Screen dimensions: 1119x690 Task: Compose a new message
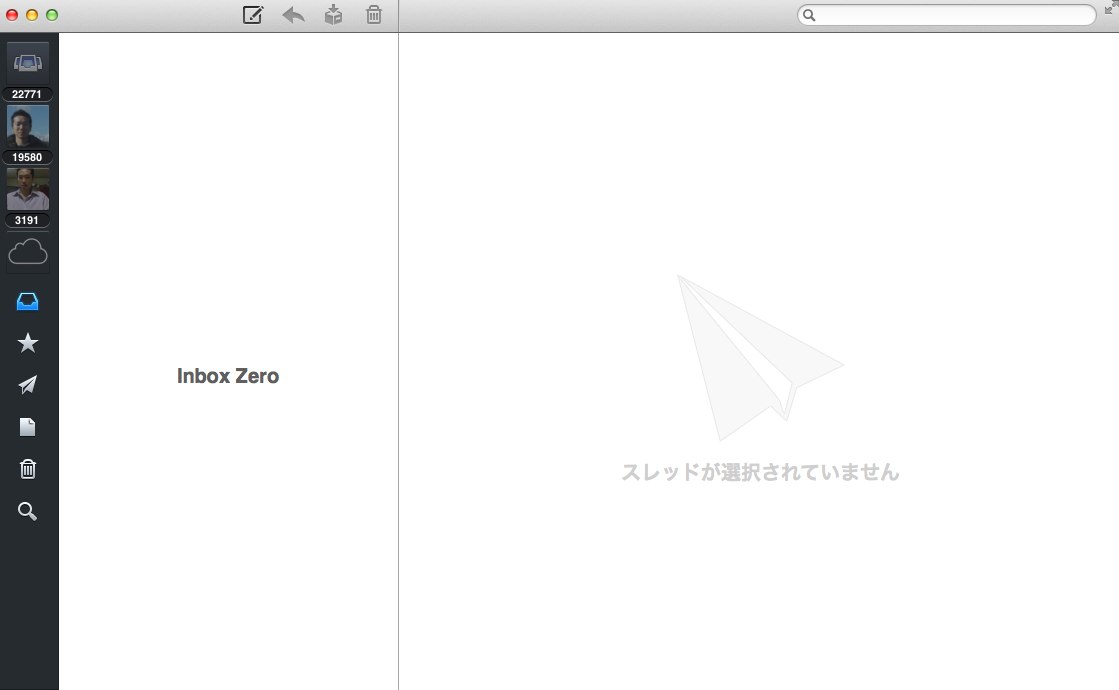coord(253,14)
